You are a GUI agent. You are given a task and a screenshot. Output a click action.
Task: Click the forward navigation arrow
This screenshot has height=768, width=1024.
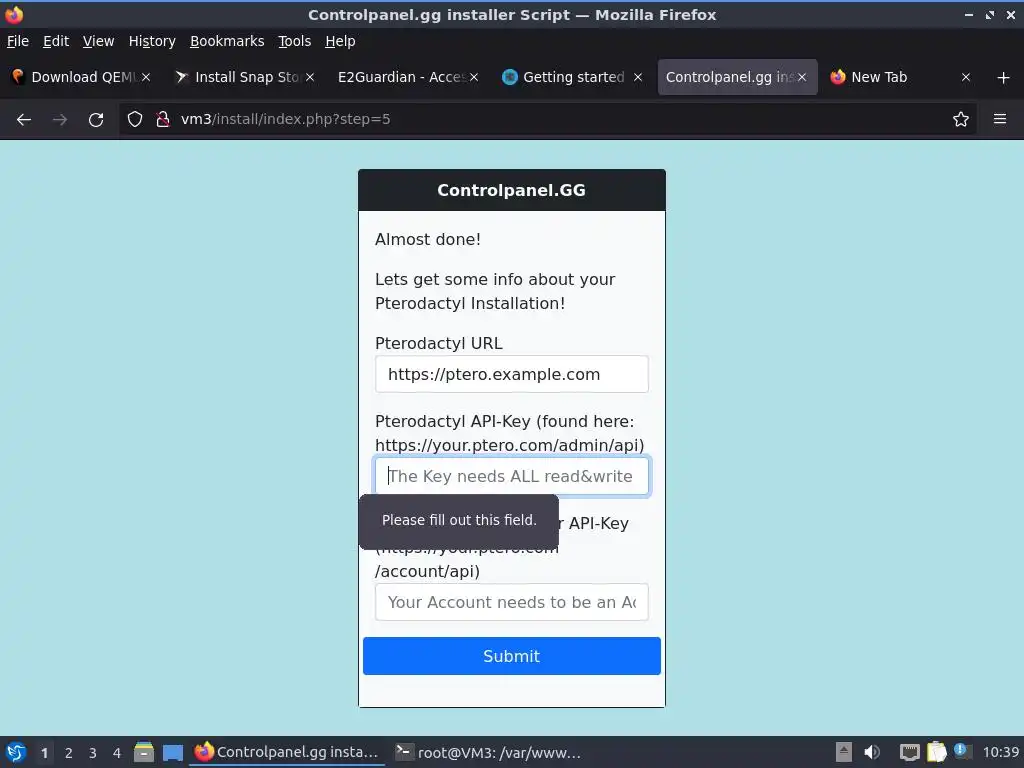(59, 120)
